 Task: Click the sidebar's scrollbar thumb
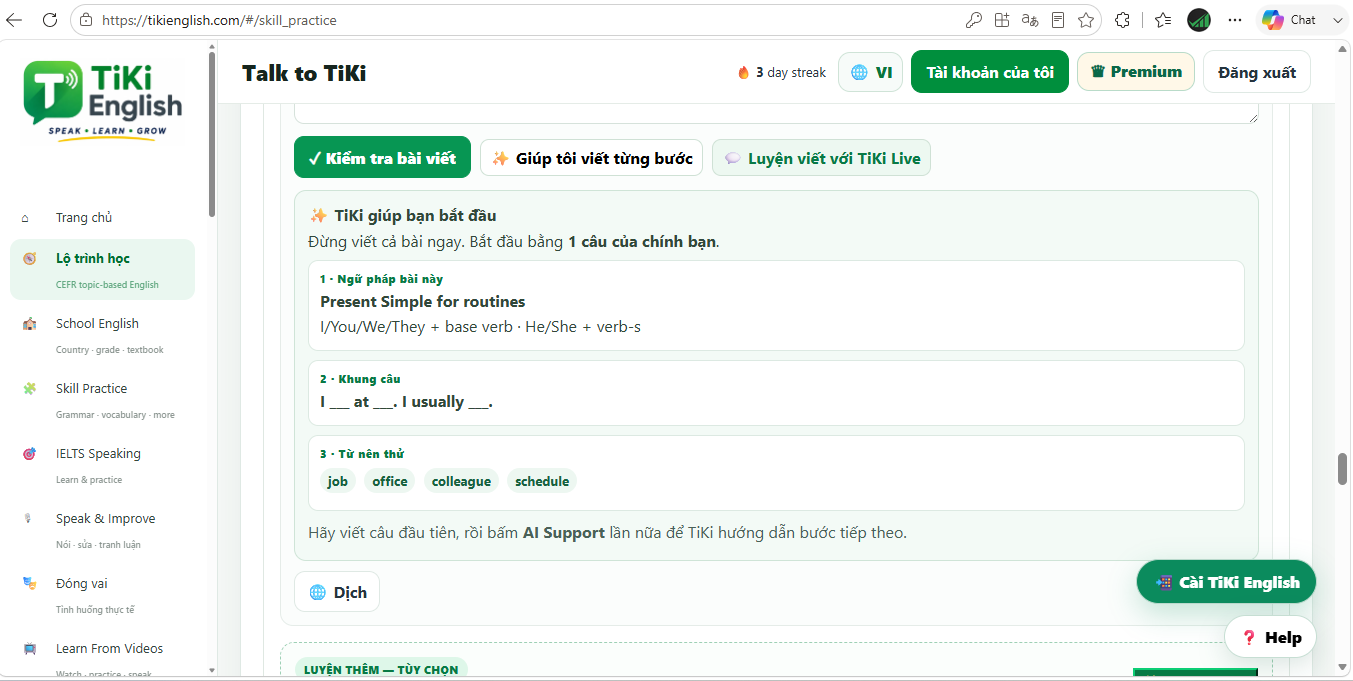pos(211,134)
